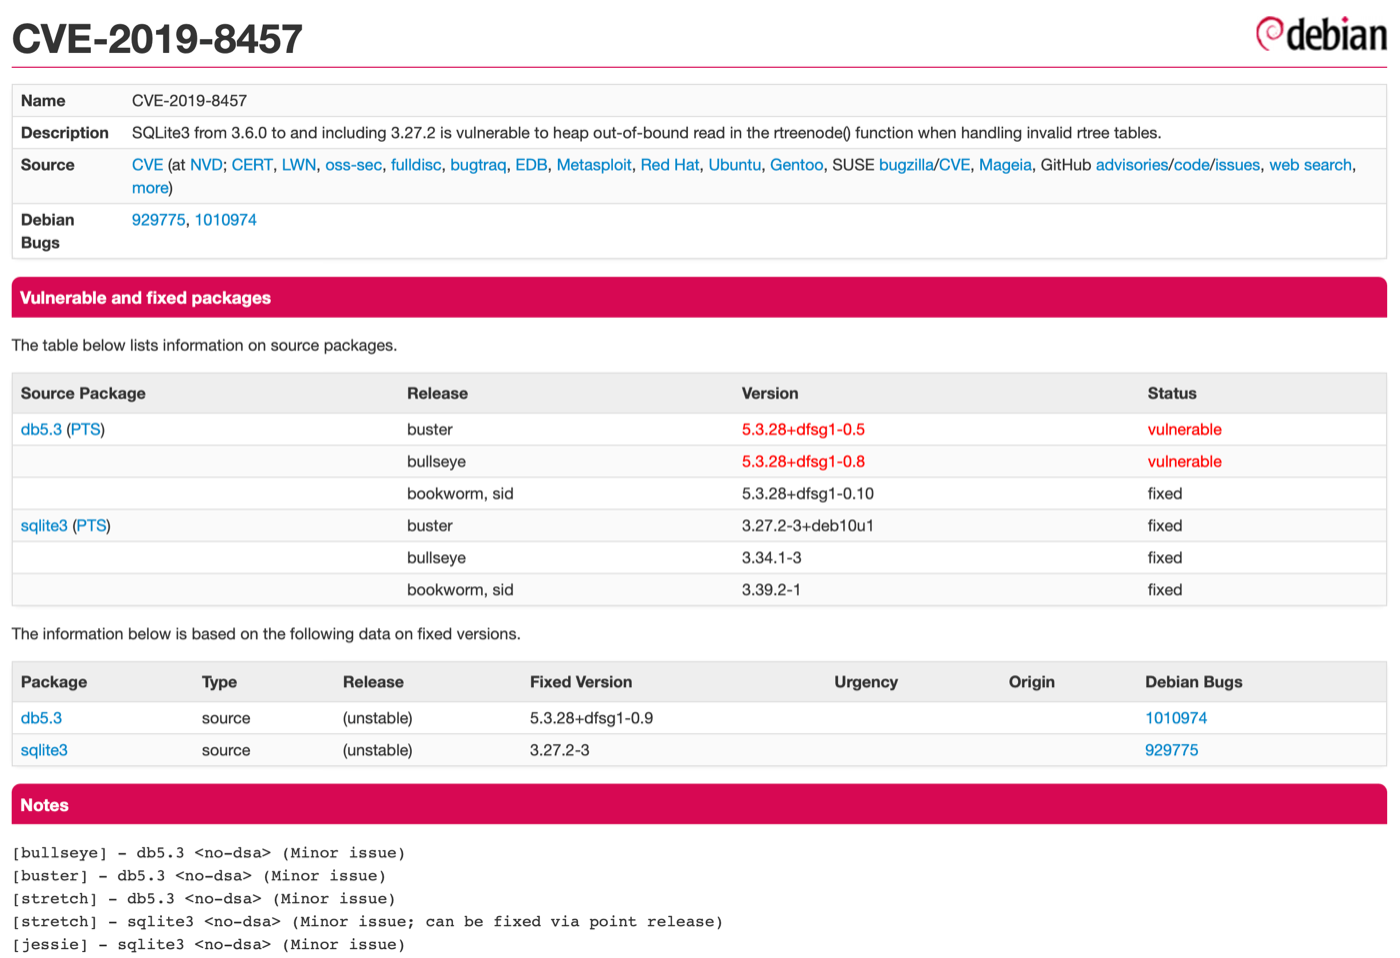Click the Debian logo
This screenshot has height=958, width=1400.
(1321, 34)
